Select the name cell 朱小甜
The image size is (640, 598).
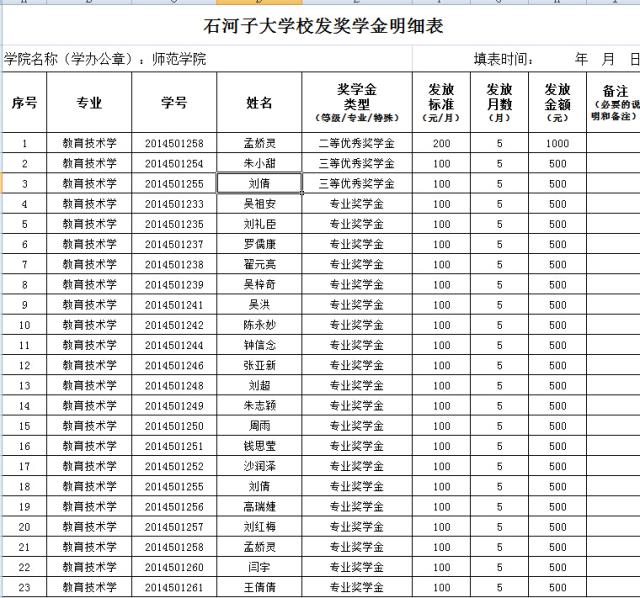[259, 163]
